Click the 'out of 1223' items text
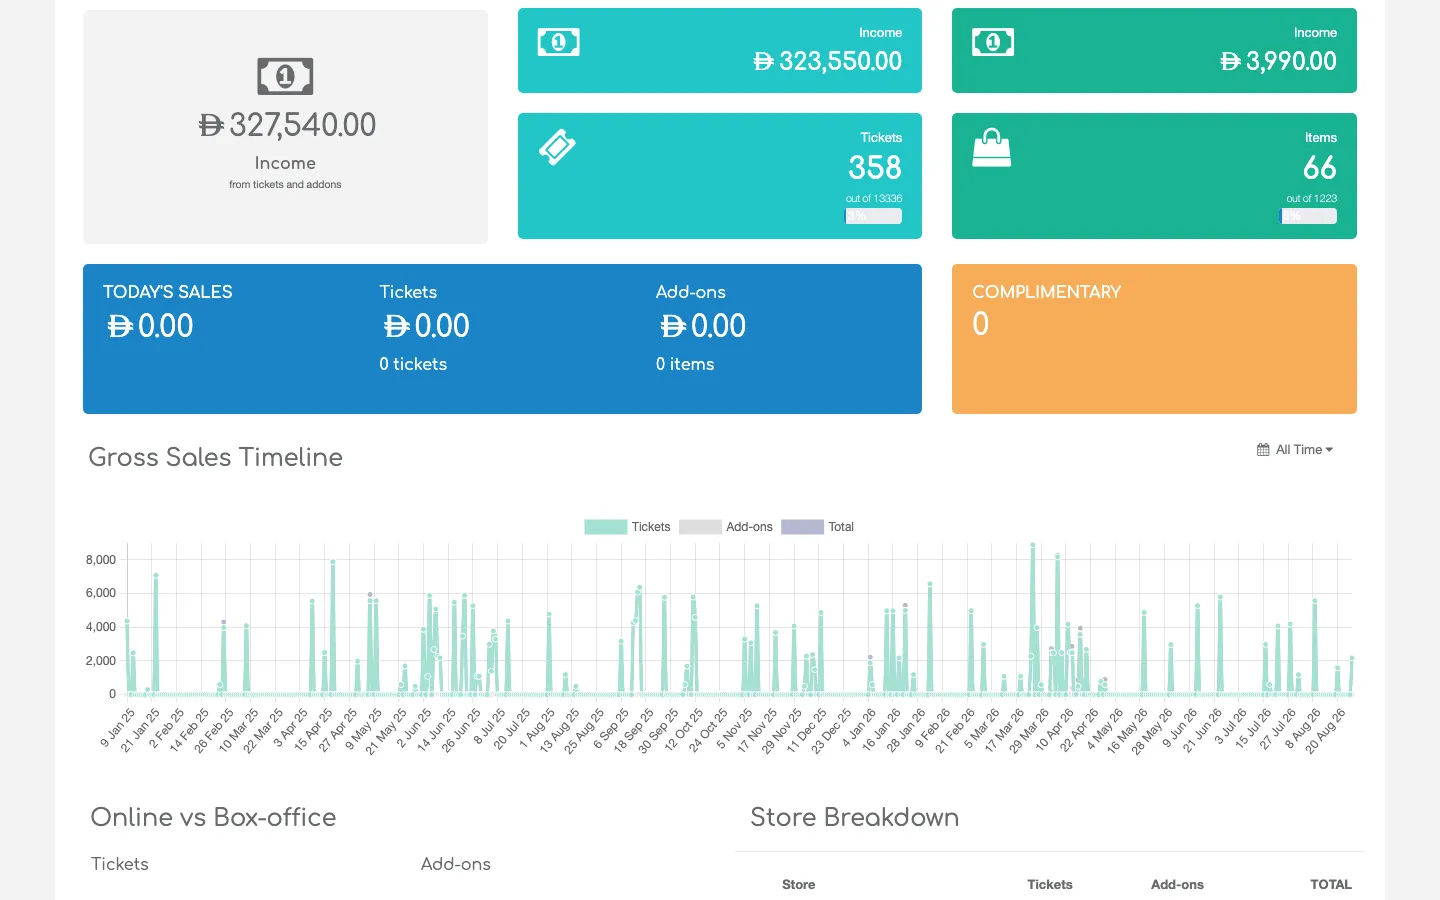Image resolution: width=1440 pixels, height=900 pixels. click(1311, 199)
